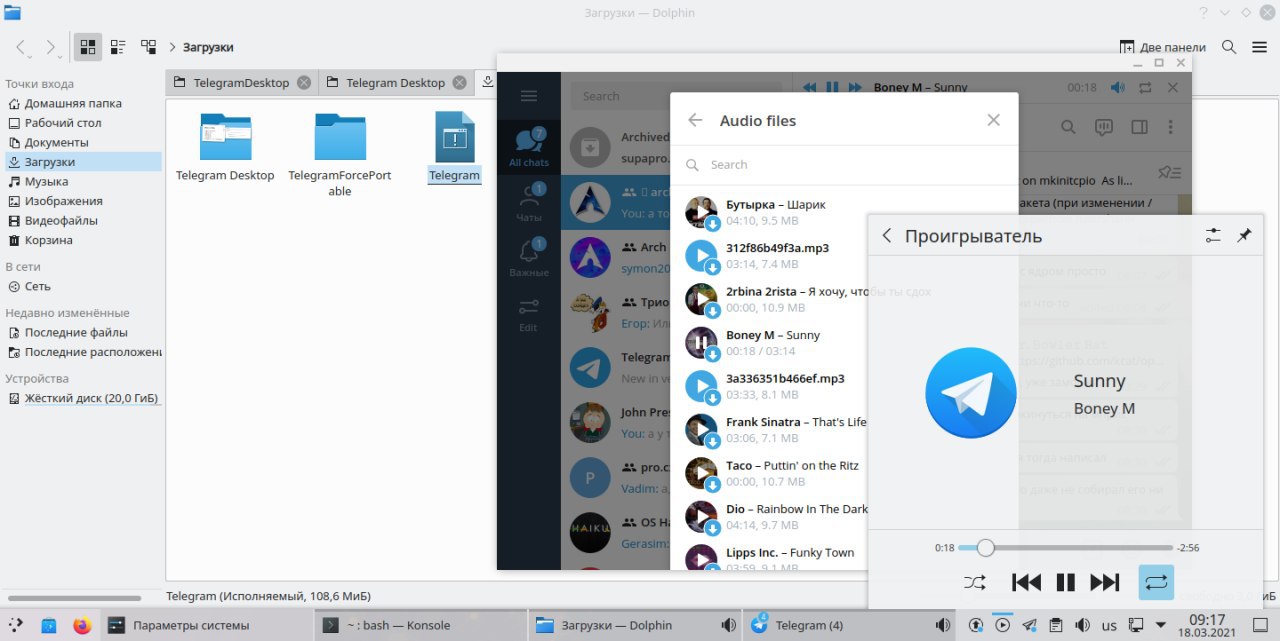Switch to TelegramDesktop tab in Dolphin

click(x=240, y=83)
